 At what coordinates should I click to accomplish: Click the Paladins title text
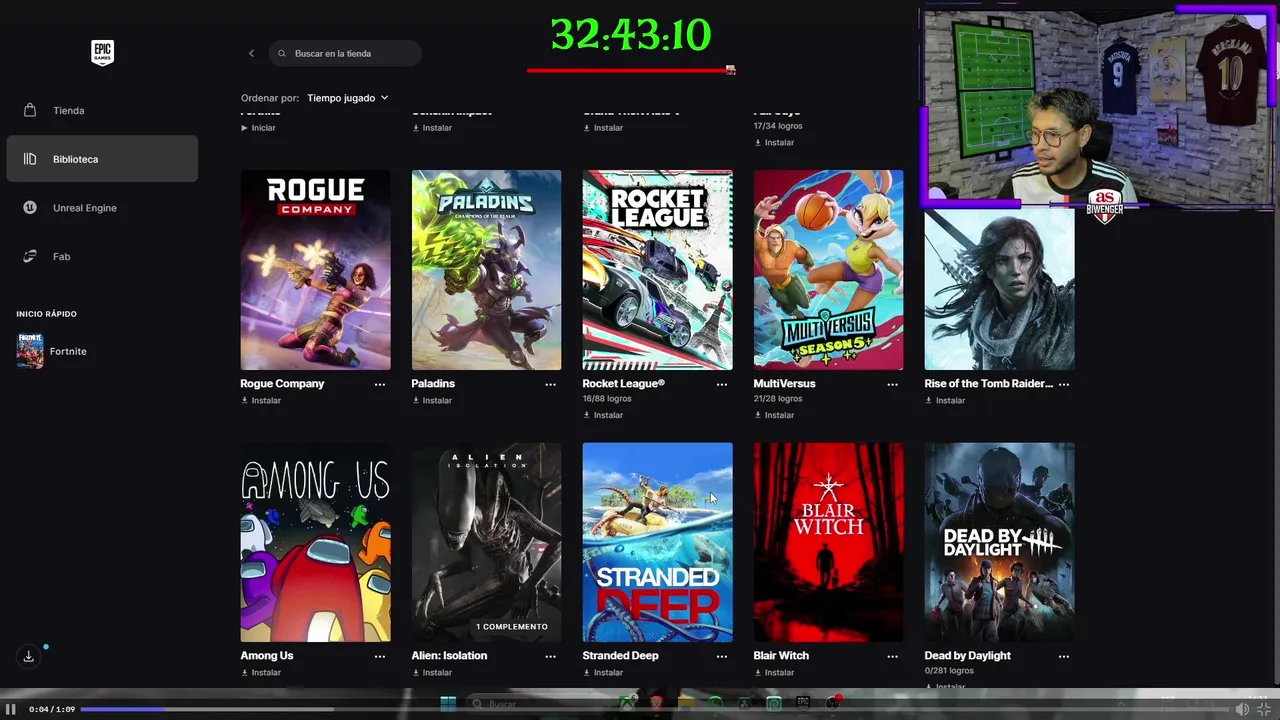coord(433,384)
